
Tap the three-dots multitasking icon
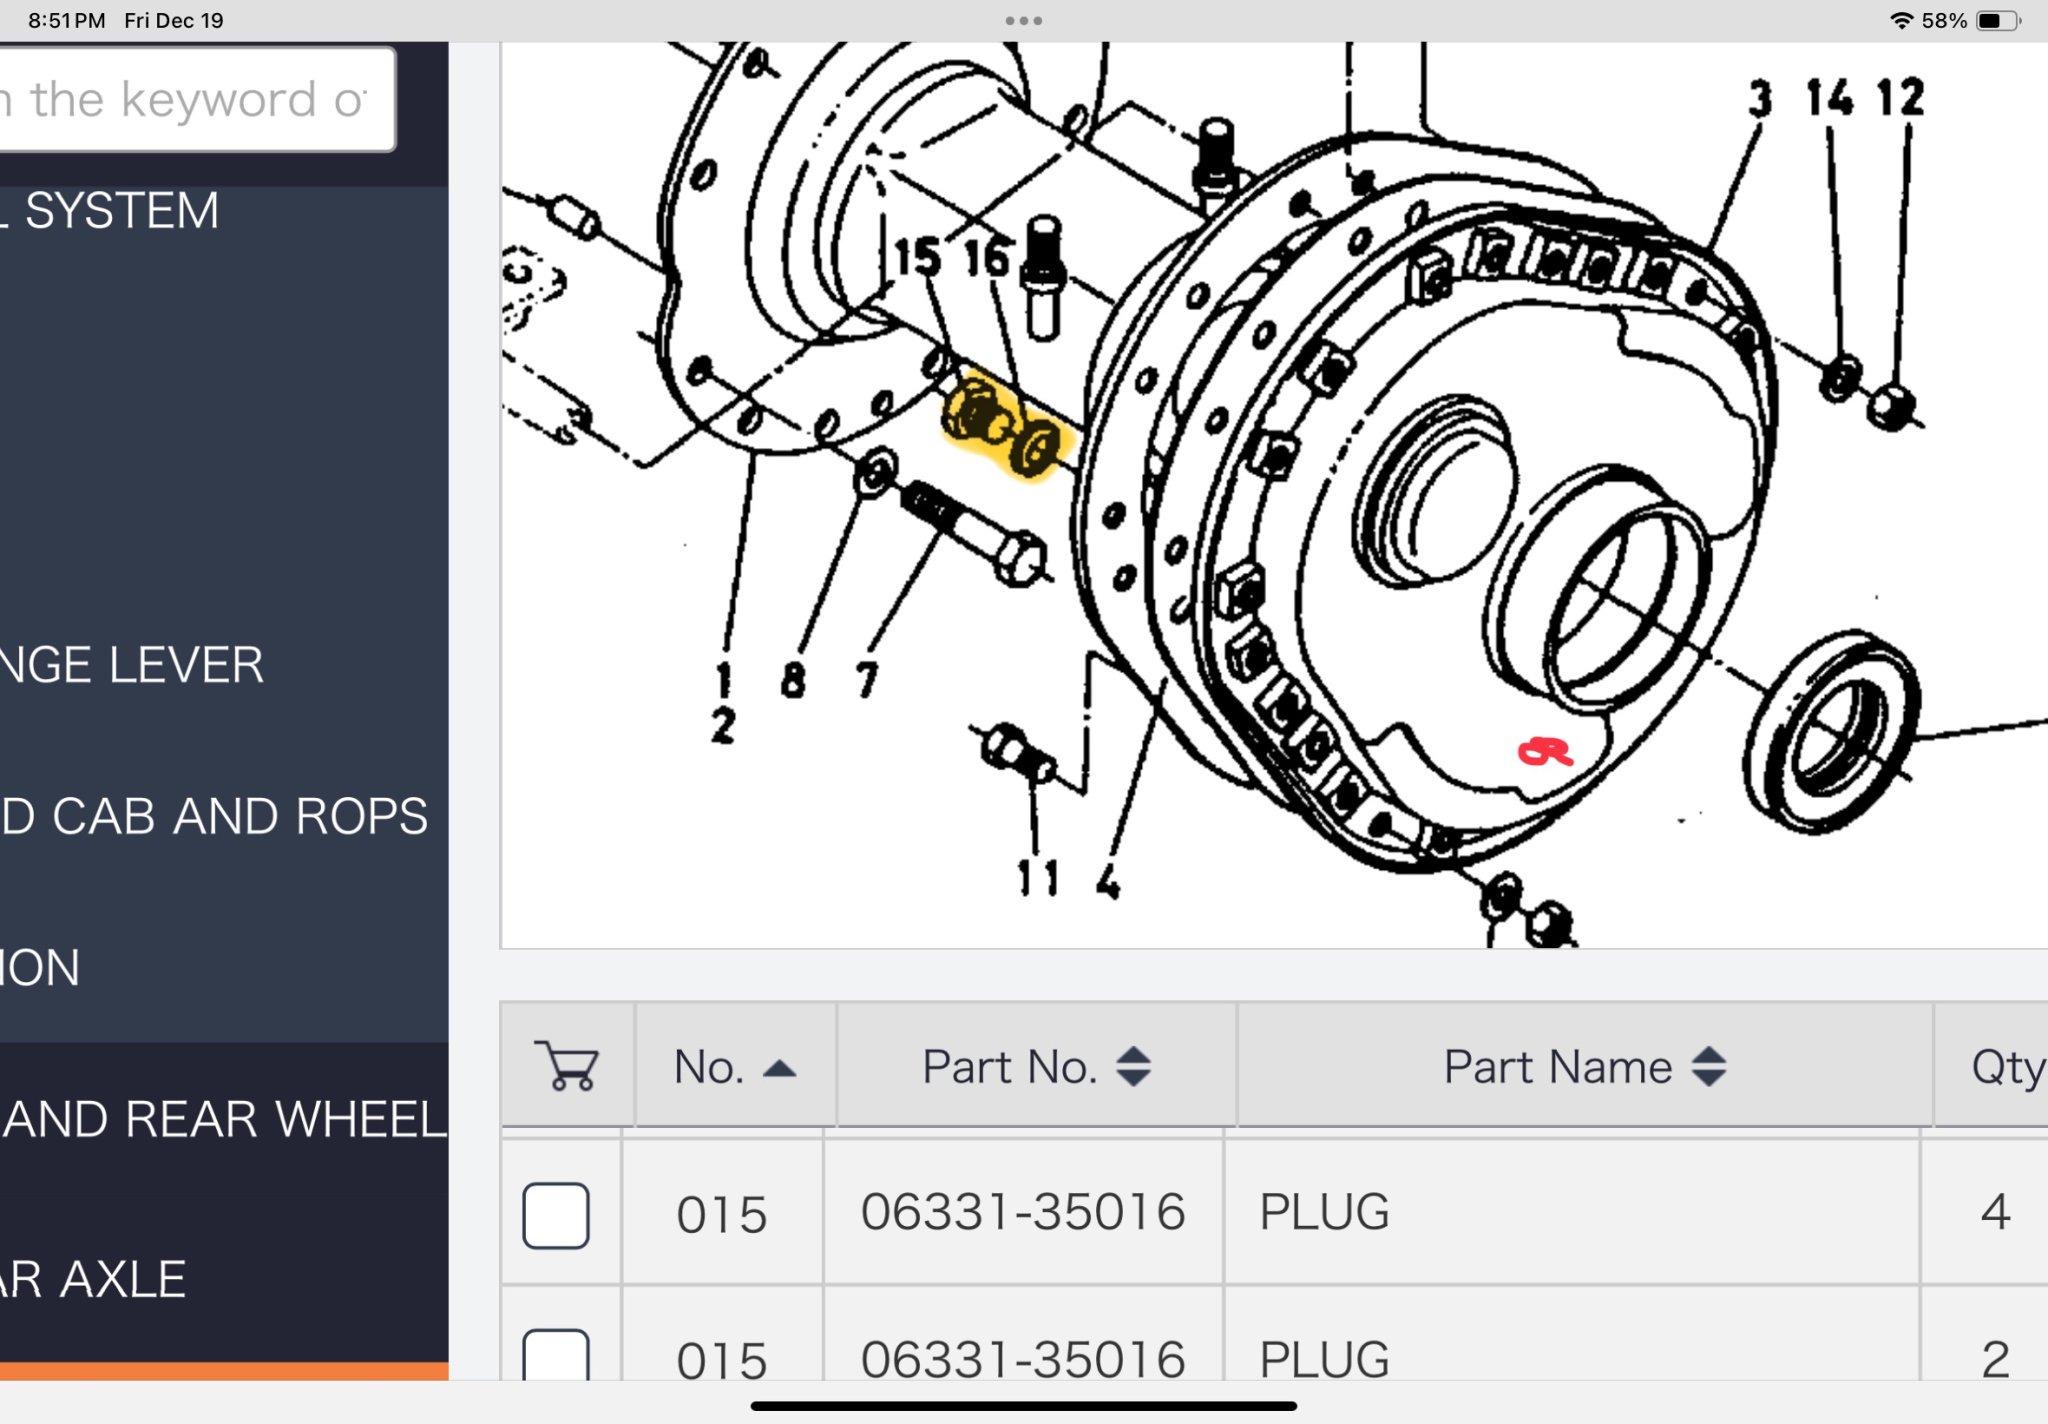click(1023, 20)
